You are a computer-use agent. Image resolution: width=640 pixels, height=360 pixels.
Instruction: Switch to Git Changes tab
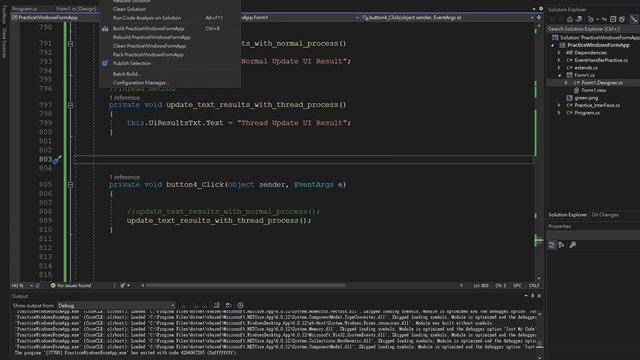point(605,215)
